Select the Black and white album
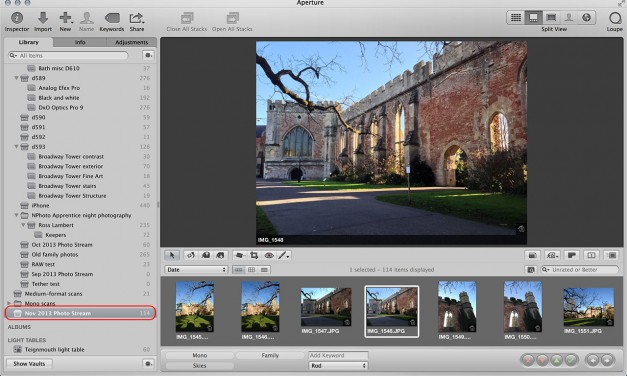This screenshot has width=627, height=376. (x=59, y=98)
